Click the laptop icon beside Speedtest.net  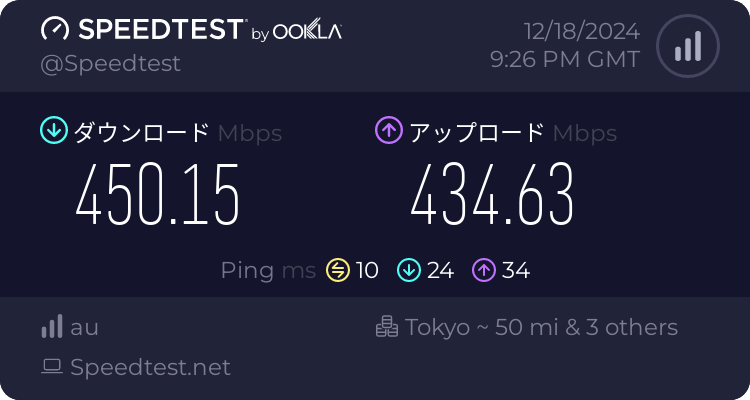[x=52, y=367]
